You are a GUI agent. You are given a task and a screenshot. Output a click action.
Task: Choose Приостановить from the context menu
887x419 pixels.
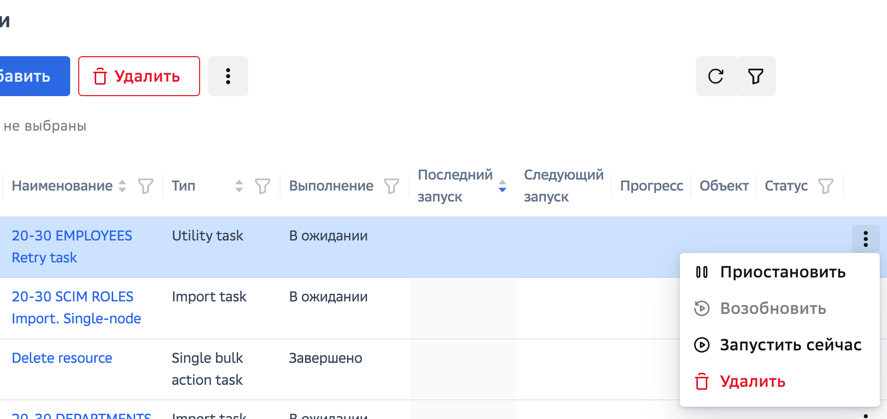[780, 272]
